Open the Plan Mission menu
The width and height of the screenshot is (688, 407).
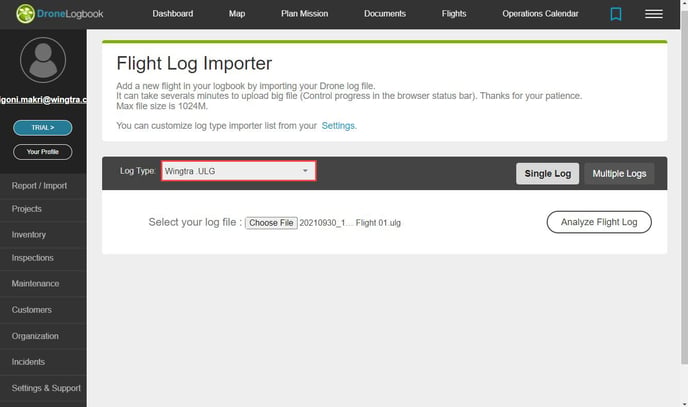[x=303, y=14]
